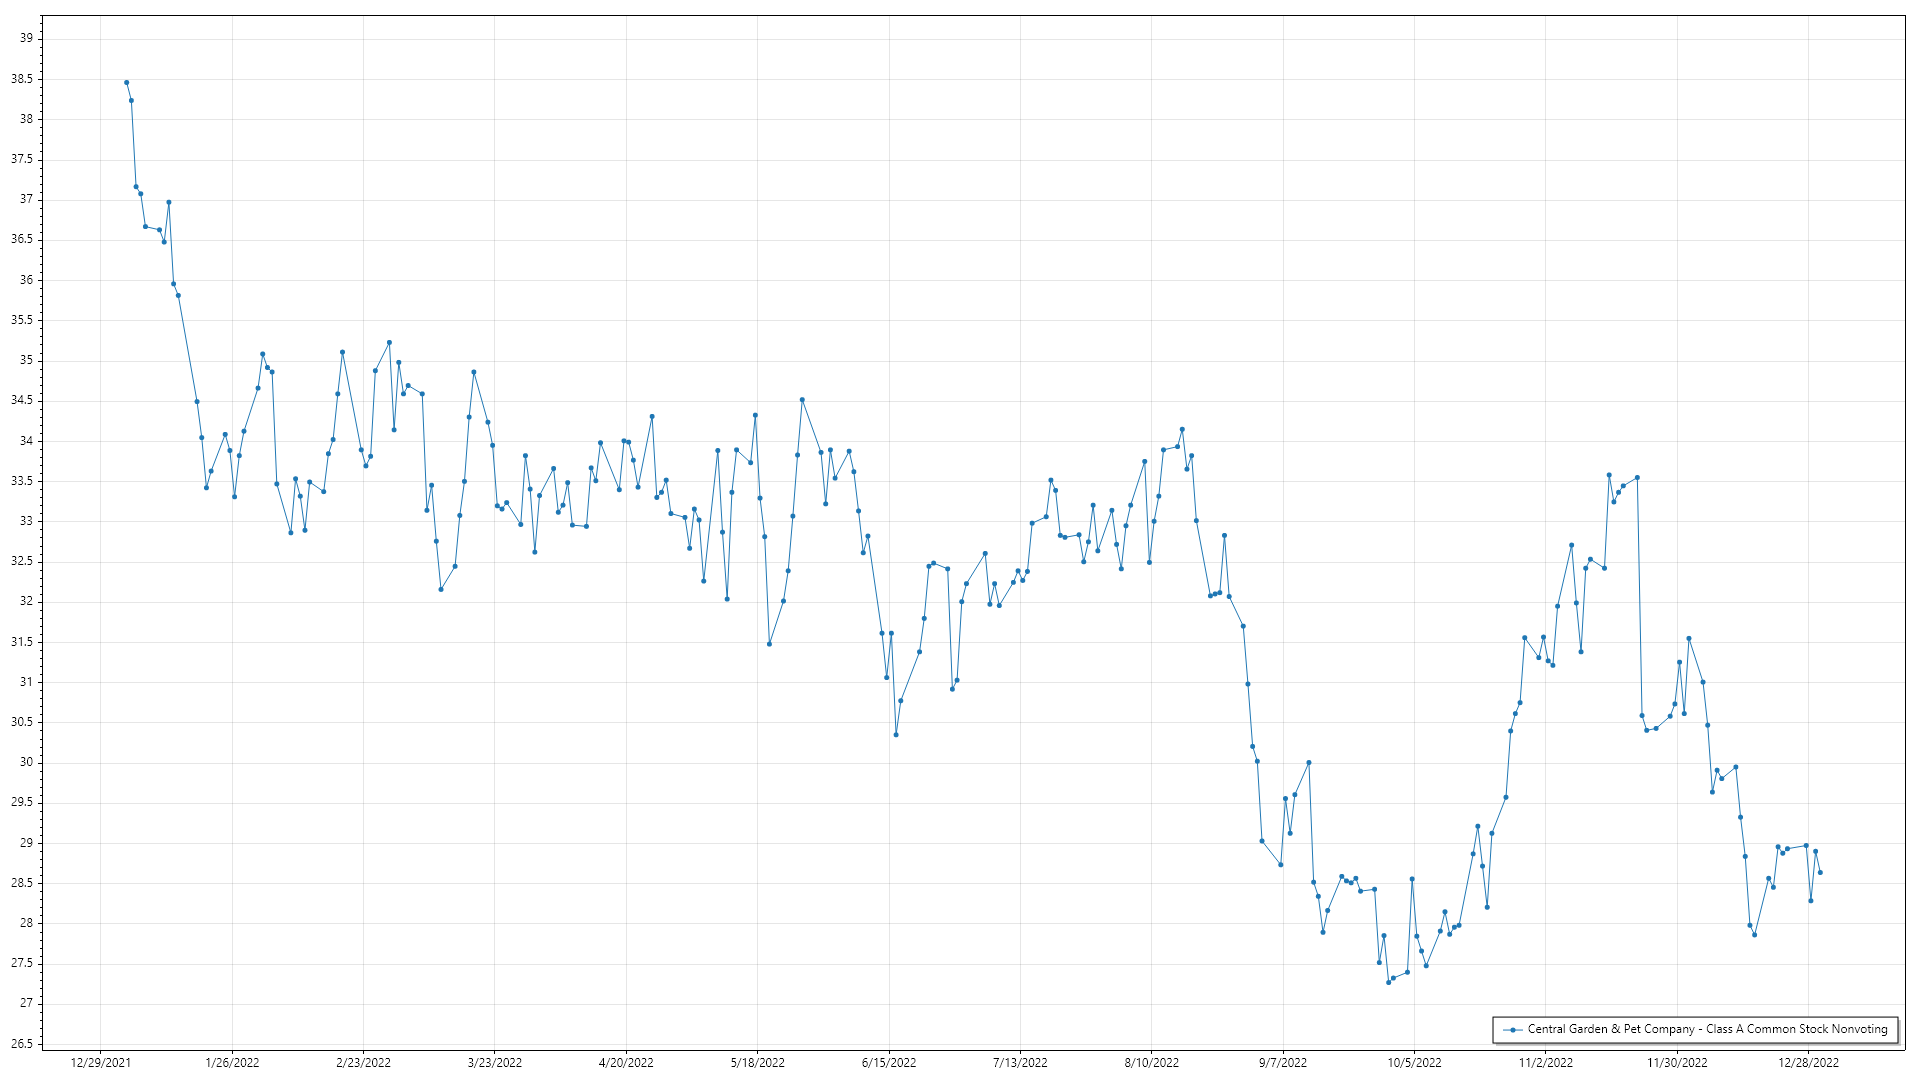Click the 12/29/2021 x-axis label
The height and width of the screenshot is (1080, 1920).
(x=100, y=1063)
